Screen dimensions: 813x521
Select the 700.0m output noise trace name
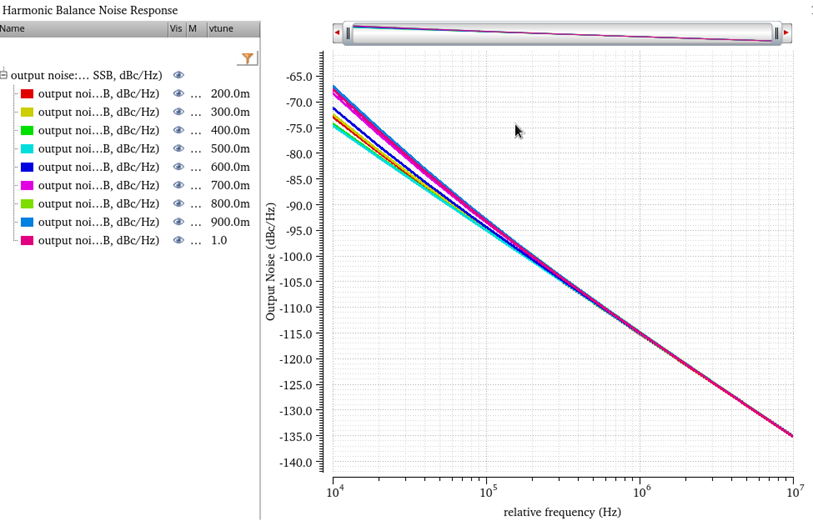pyautogui.click(x=98, y=185)
